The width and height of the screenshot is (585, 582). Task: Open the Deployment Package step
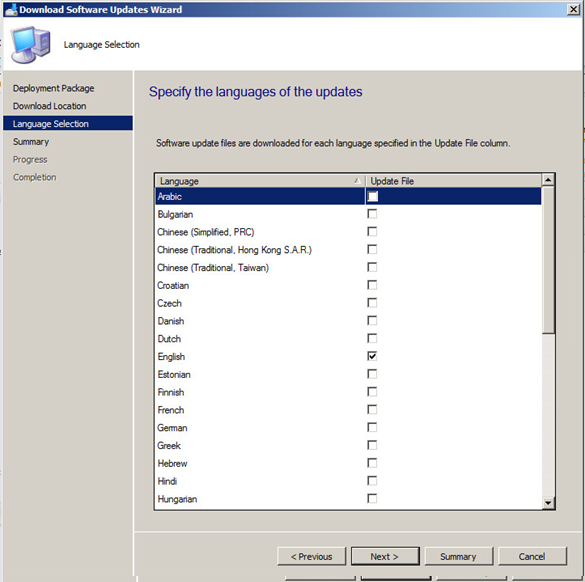point(53,88)
